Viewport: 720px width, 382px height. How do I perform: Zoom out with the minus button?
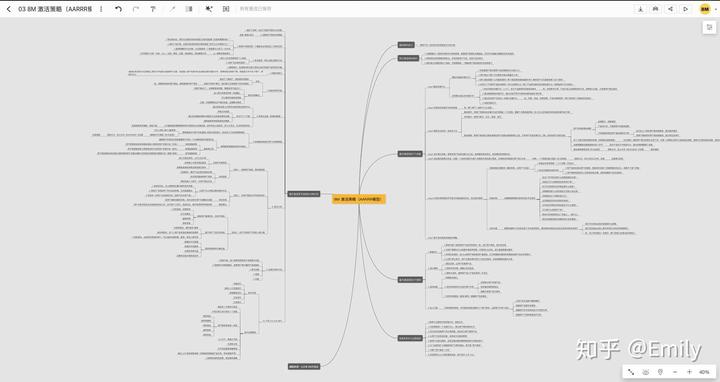point(675,372)
